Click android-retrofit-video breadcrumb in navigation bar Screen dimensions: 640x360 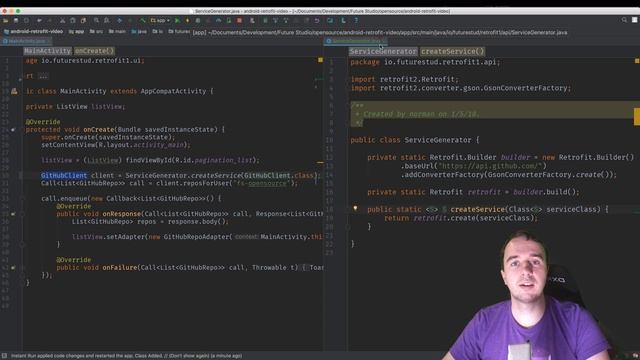[x=33, y=31]
